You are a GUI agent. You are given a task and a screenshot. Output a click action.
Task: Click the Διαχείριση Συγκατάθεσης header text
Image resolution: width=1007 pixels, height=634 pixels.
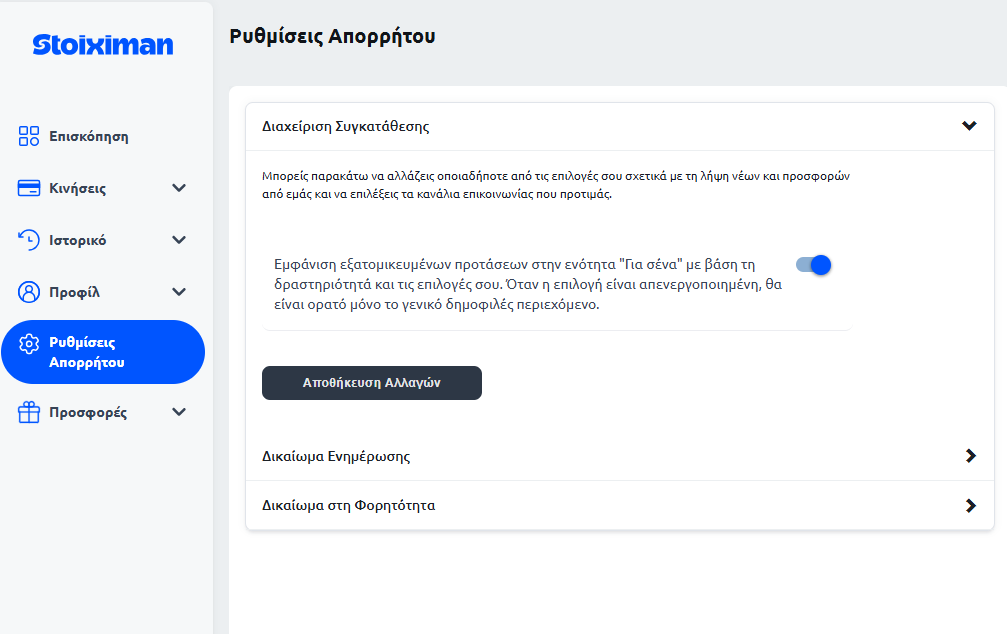tap(346, 127)
